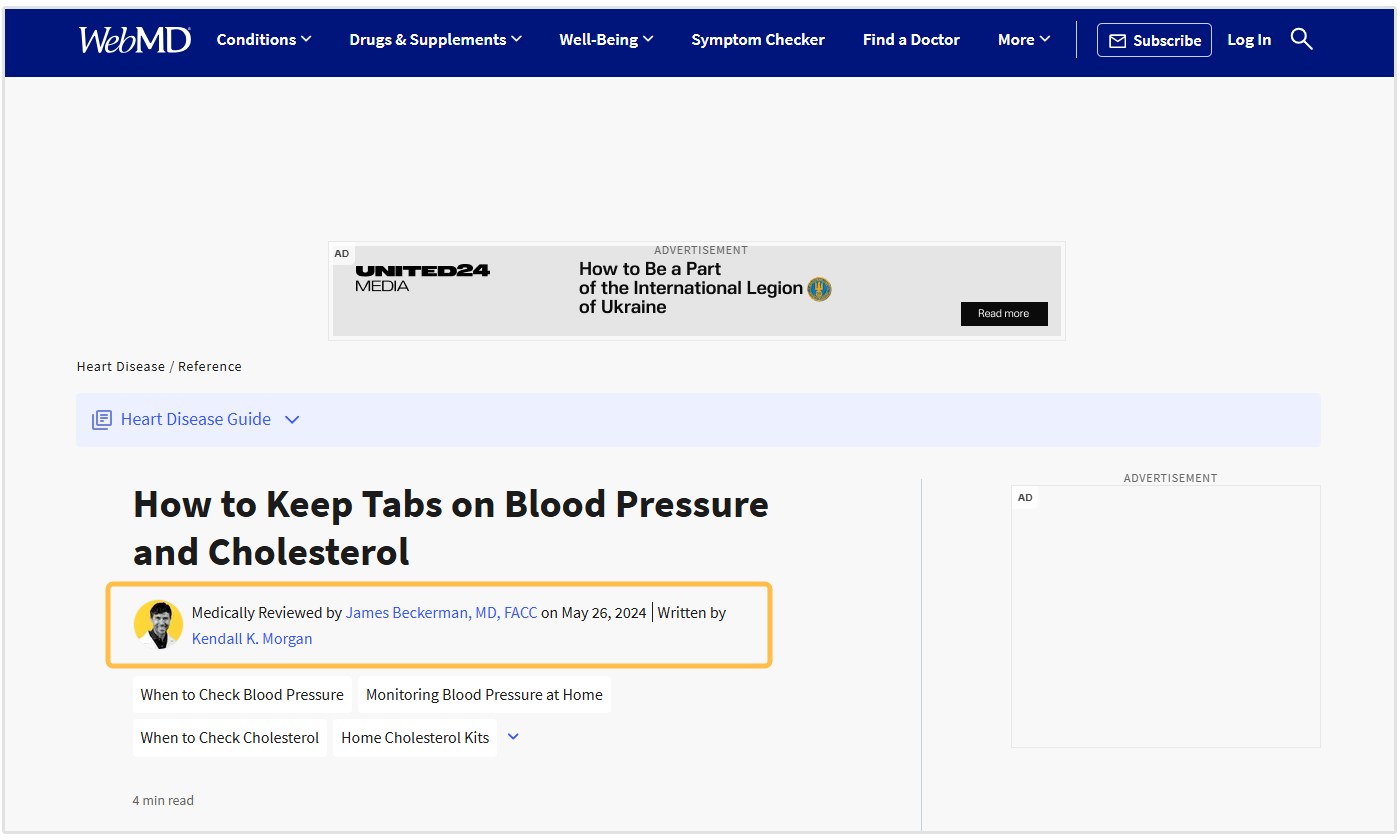Image resolution: width=1400 pixels, height=840 pixels.
Task: Go to Symptom Checker
Action: [758, 40]
